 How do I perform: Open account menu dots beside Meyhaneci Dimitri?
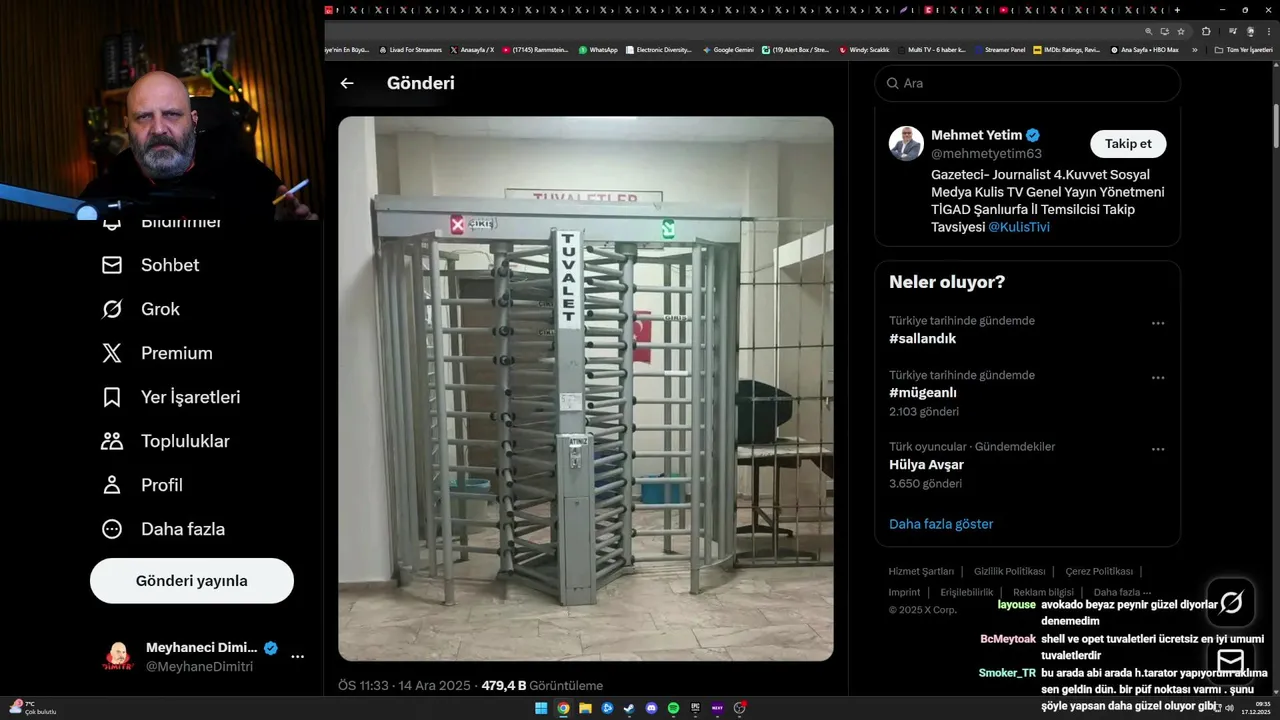click(297, 657)
